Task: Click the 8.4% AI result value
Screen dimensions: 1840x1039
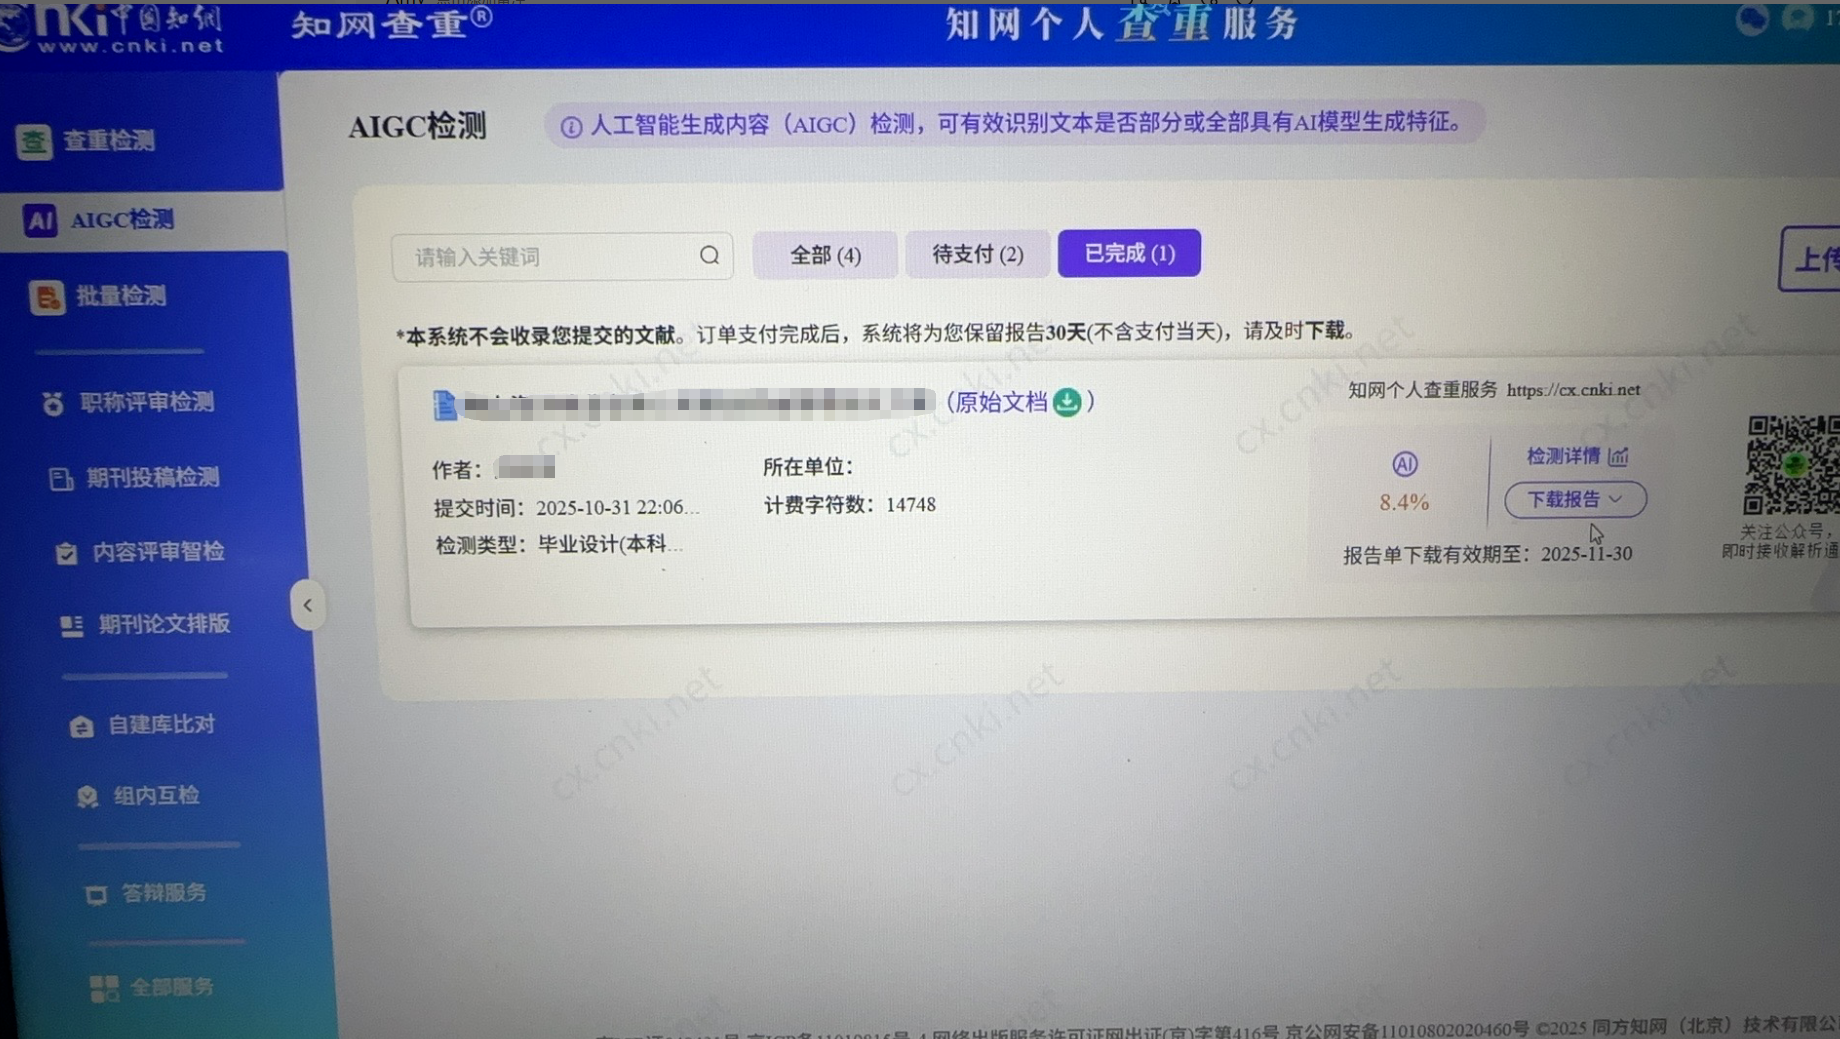Action: point(1404,502)
